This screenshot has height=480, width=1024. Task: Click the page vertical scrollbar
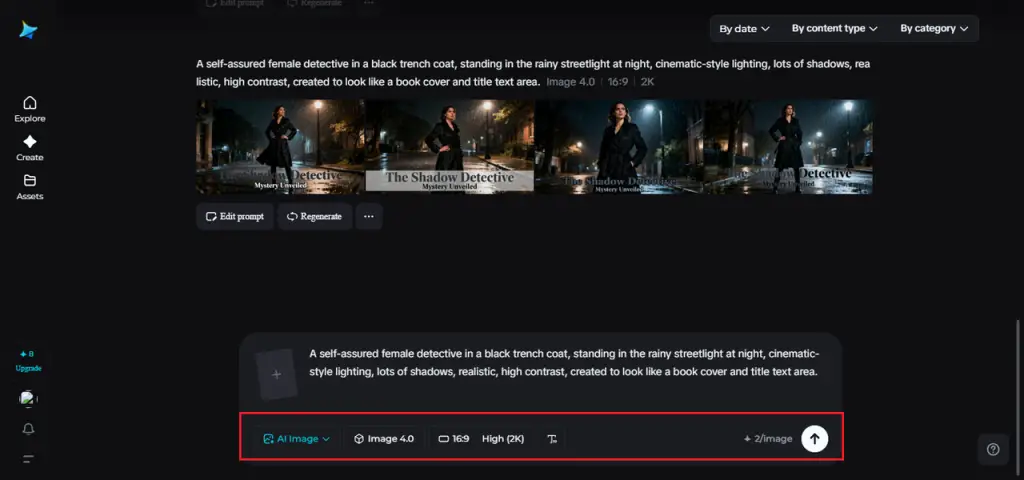1019,397
